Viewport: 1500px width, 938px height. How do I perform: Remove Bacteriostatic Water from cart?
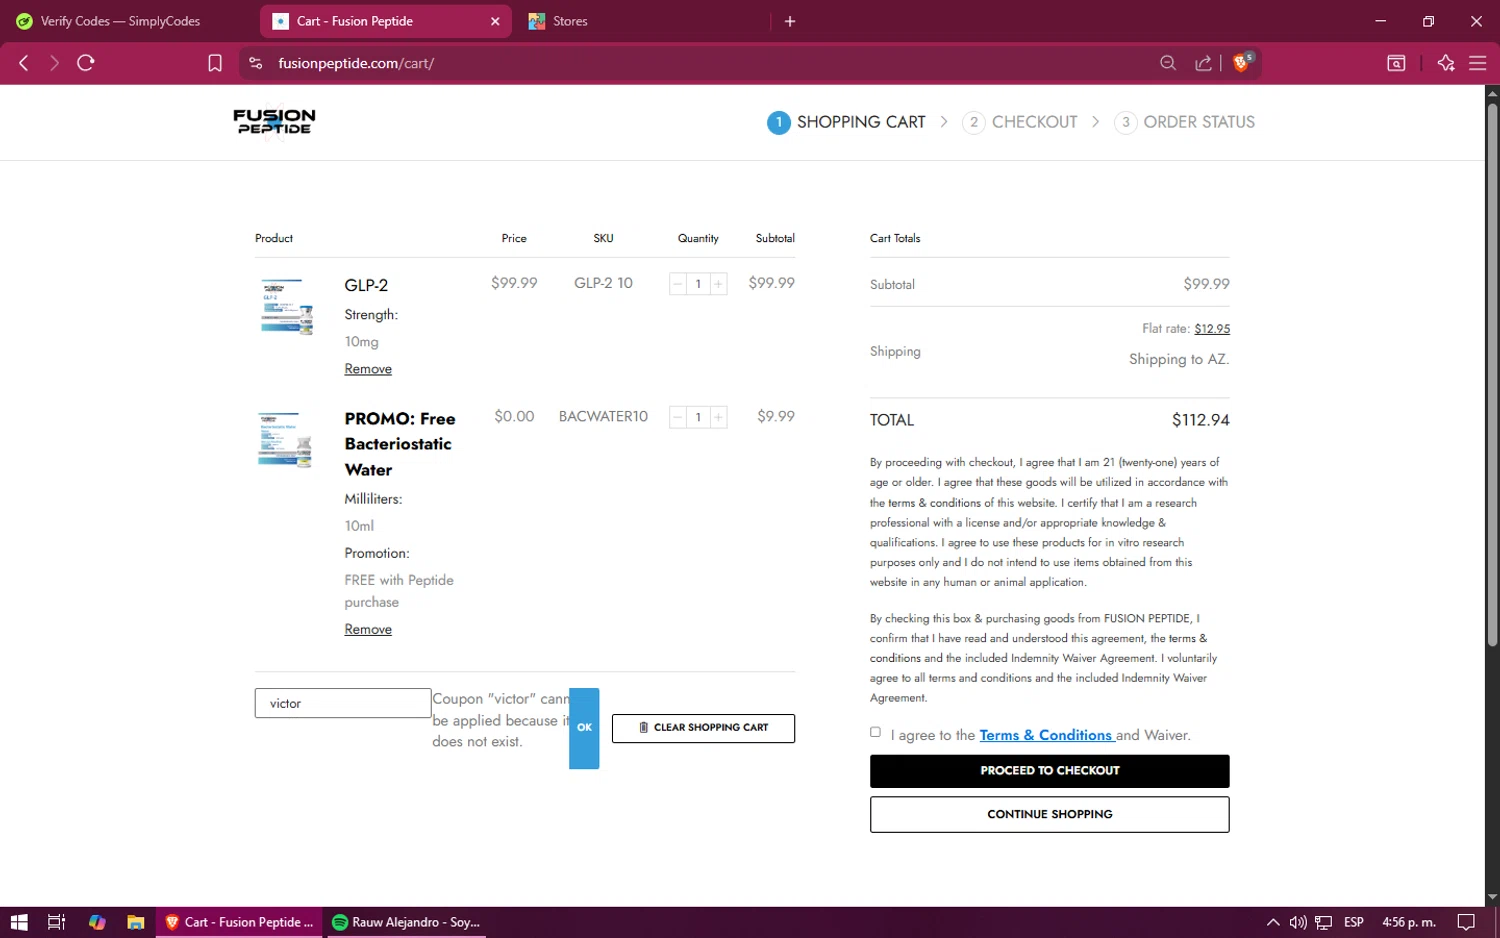(x=368, y=629)
